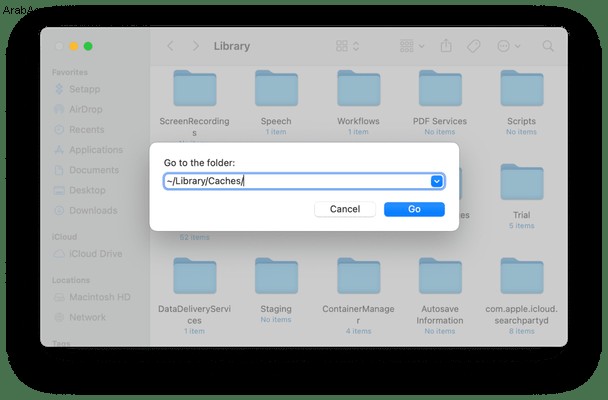Select the Autosave Information folder icon
Viewport: 608px width, 400px height.
pyautogui.click(x=440, y=276)
